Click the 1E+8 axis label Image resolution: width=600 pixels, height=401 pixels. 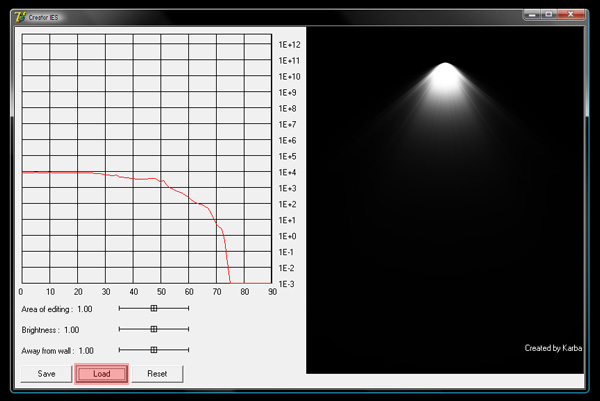click(x=287, y=109)
